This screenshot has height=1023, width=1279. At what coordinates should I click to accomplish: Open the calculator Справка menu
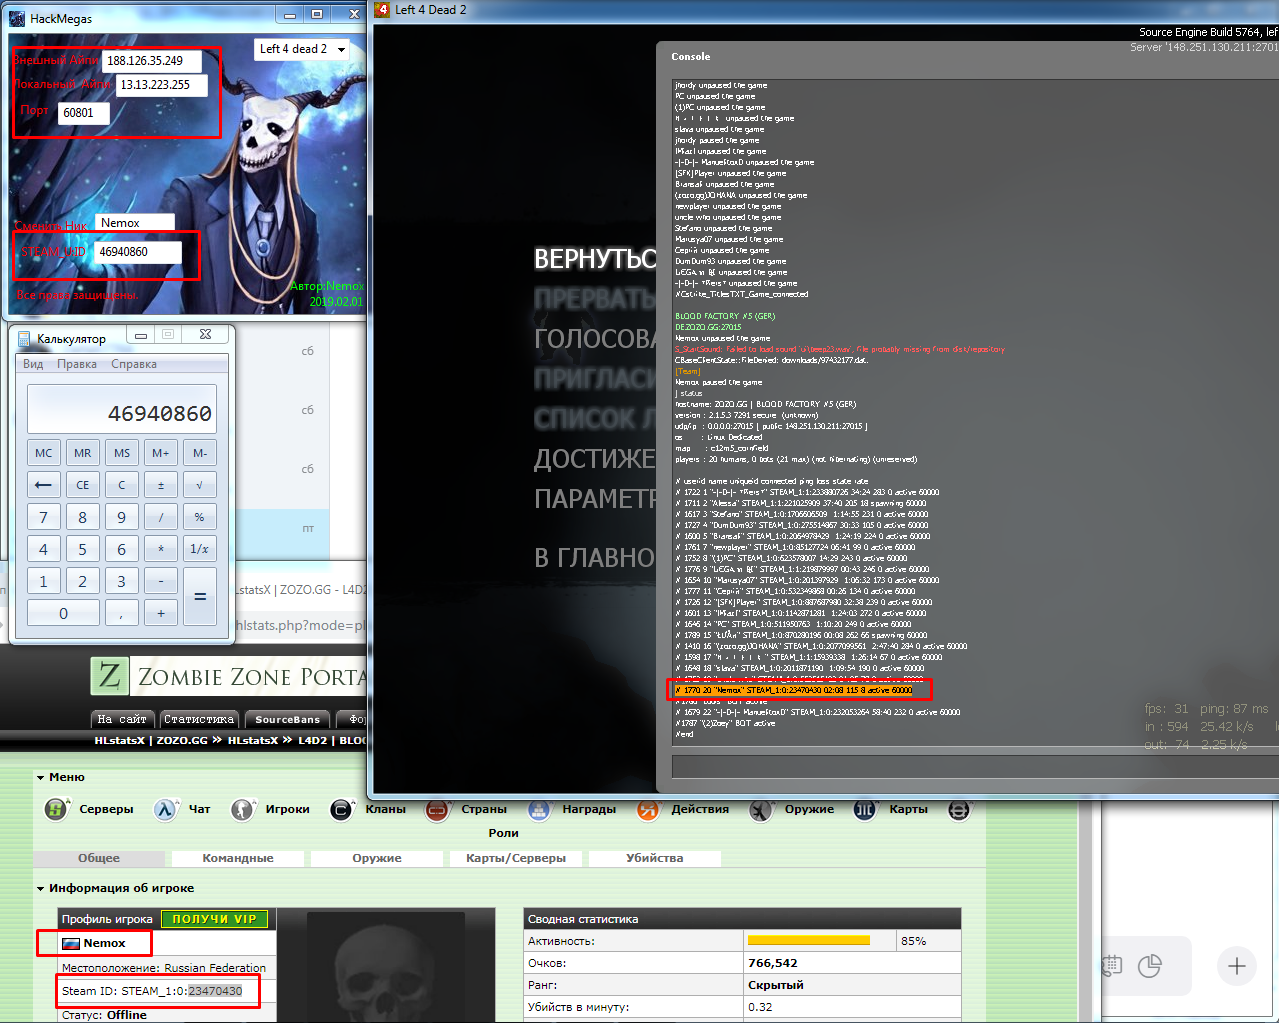click(134, 364)
